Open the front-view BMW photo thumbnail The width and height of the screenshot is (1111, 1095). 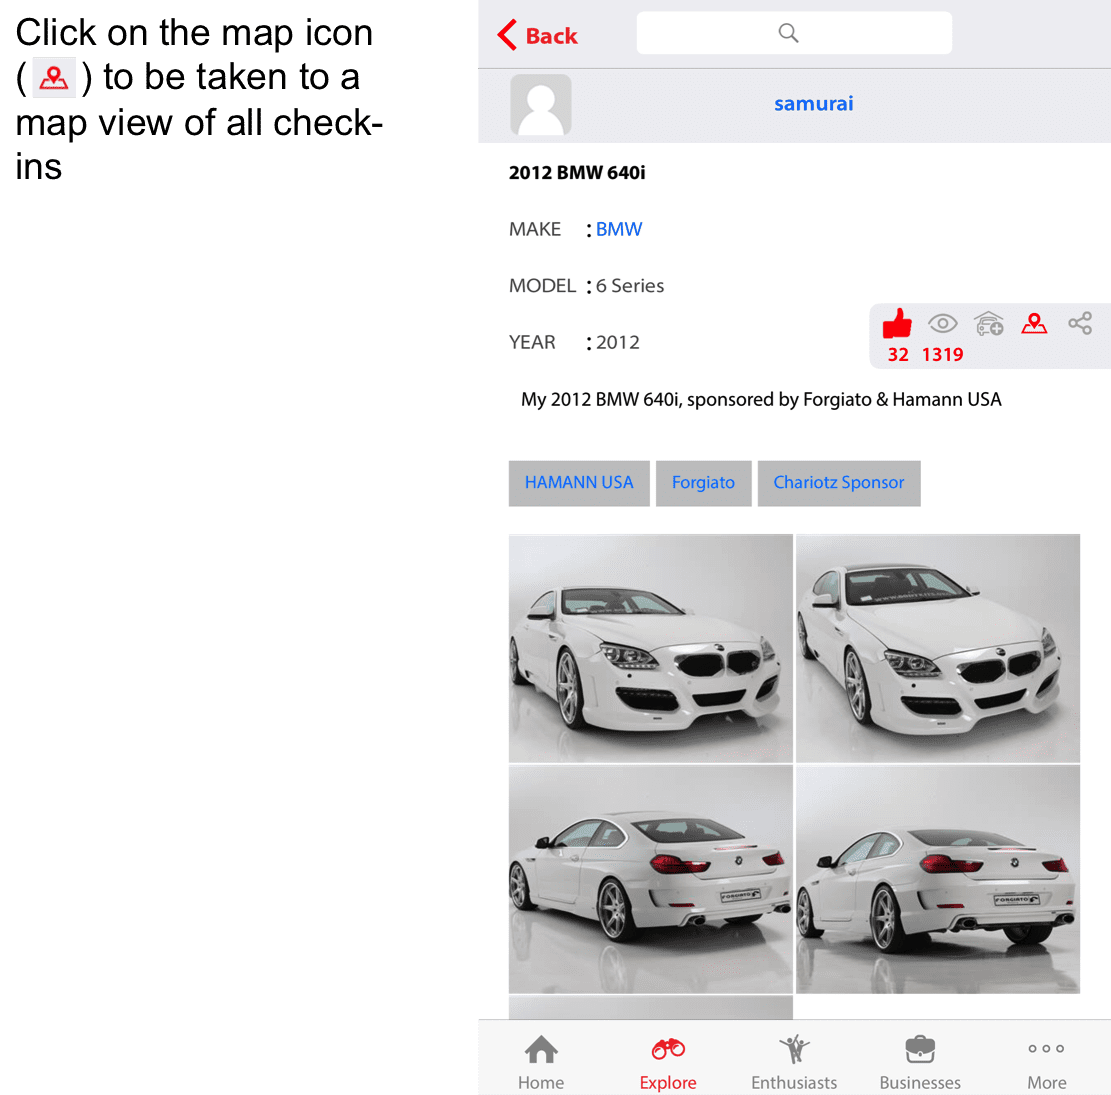650,648
